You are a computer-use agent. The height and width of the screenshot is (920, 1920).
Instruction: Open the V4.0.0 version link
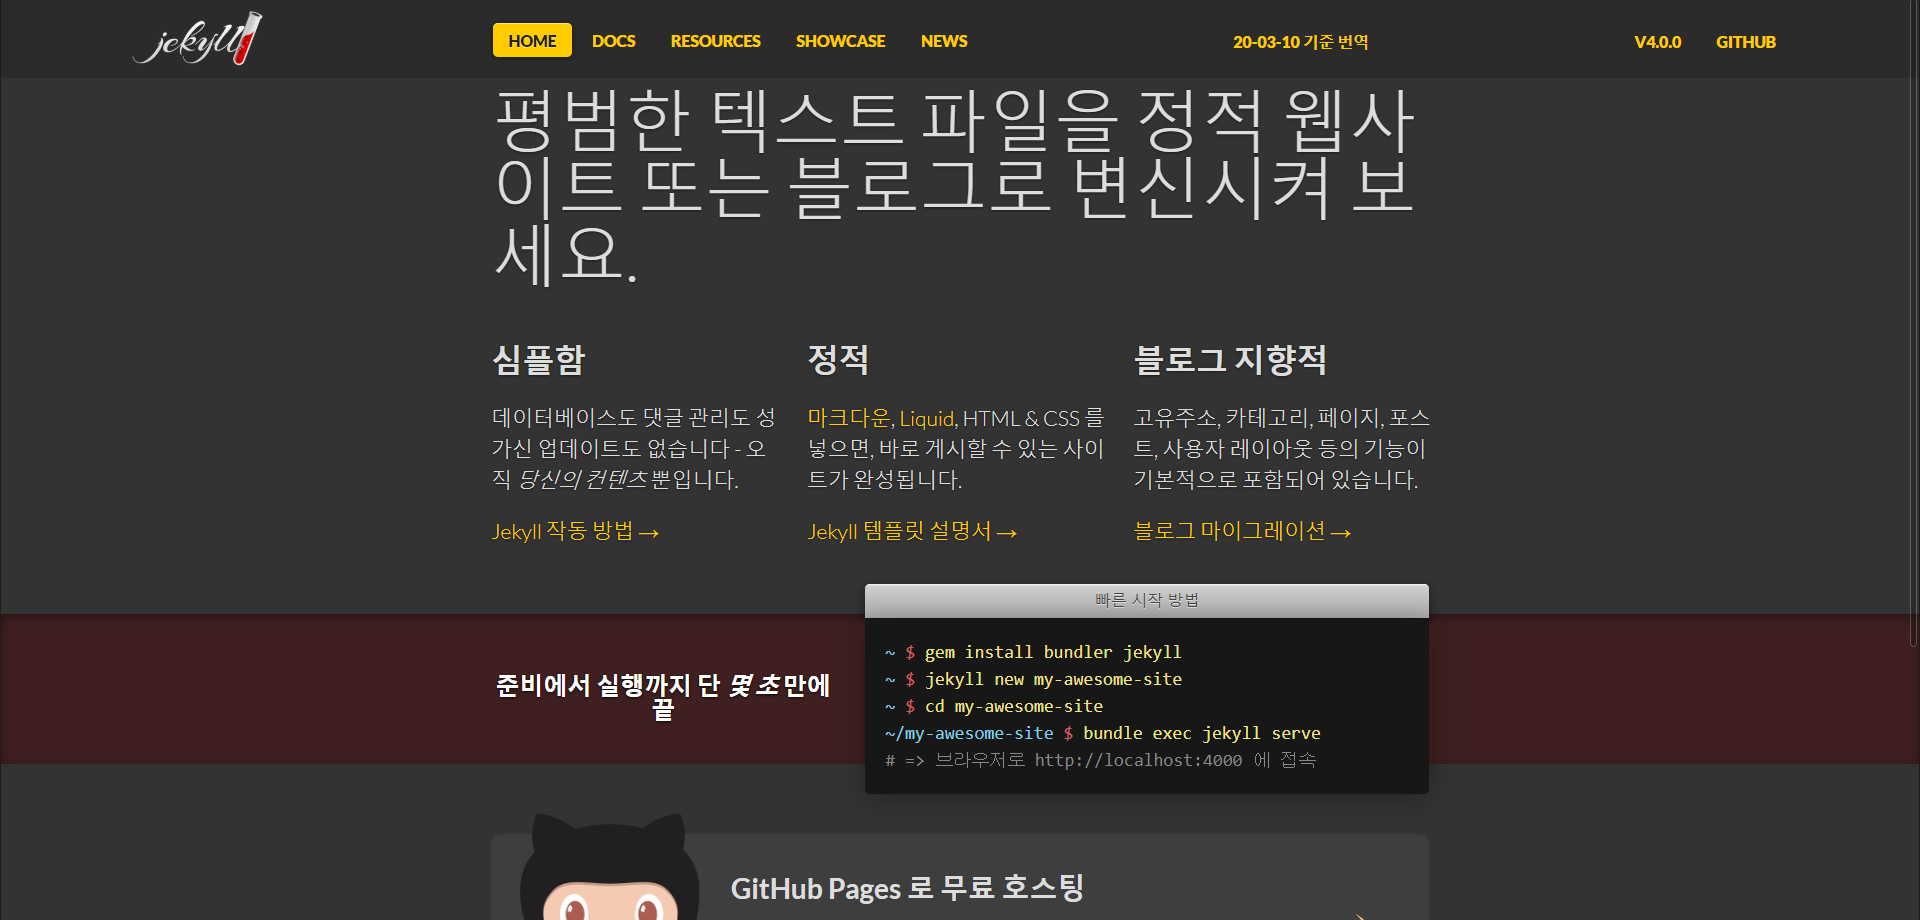[1657, 42]
